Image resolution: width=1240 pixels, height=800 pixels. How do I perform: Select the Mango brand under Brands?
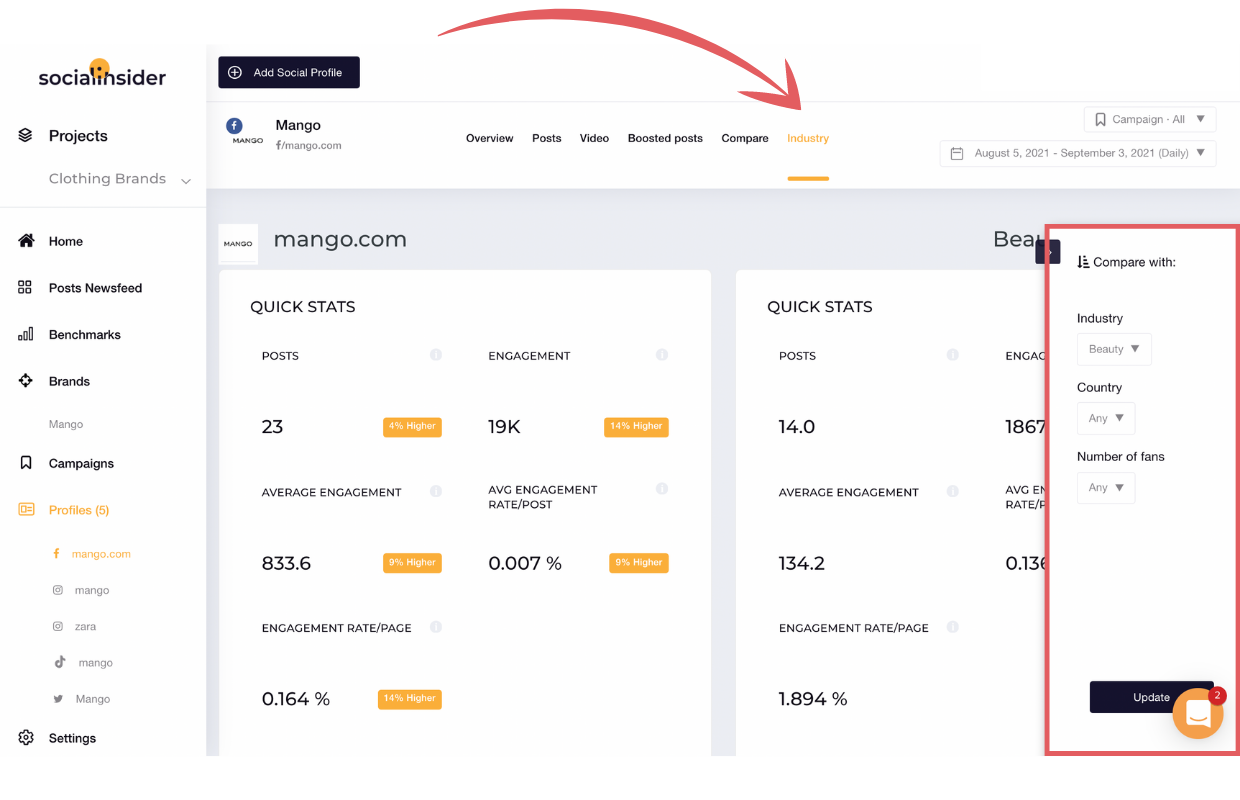(66, 424)
